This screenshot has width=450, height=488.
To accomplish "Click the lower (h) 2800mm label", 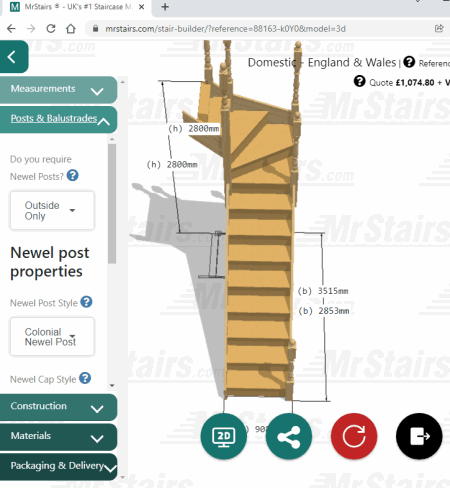I will [172, 164].
